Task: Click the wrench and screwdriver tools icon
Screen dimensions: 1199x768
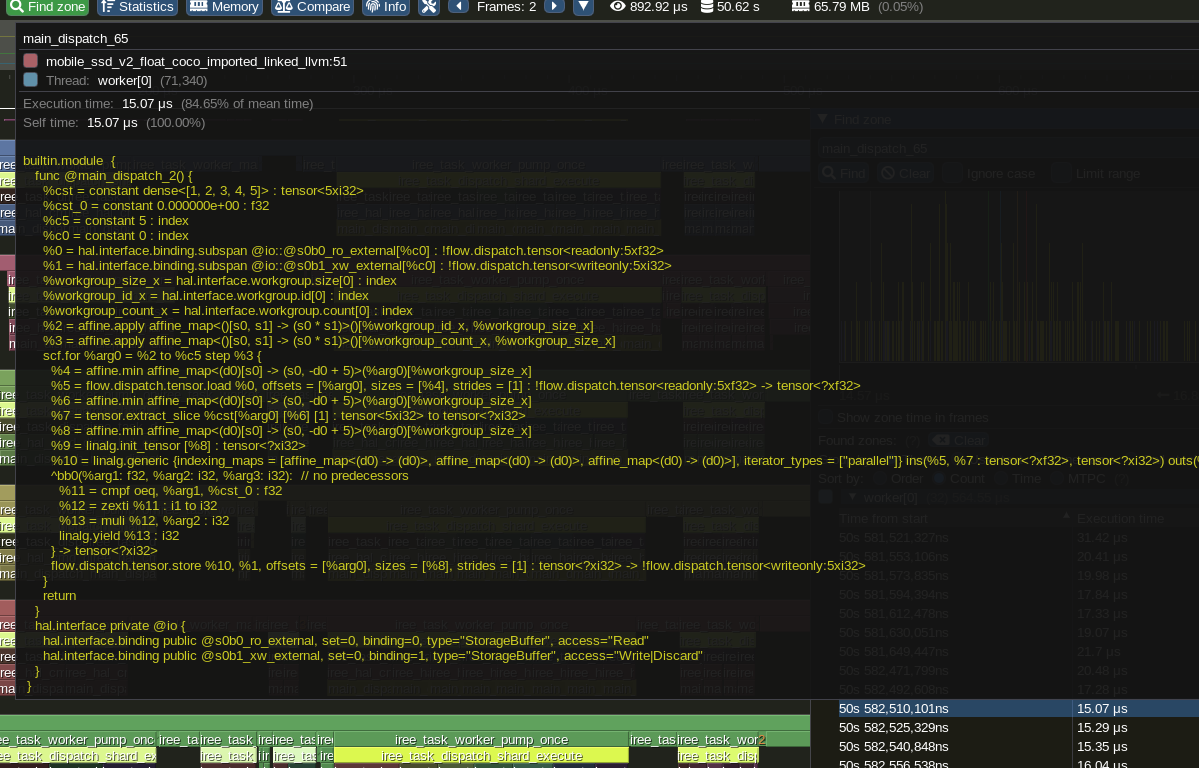Action: pyautogui.click(x=429, y=7)
